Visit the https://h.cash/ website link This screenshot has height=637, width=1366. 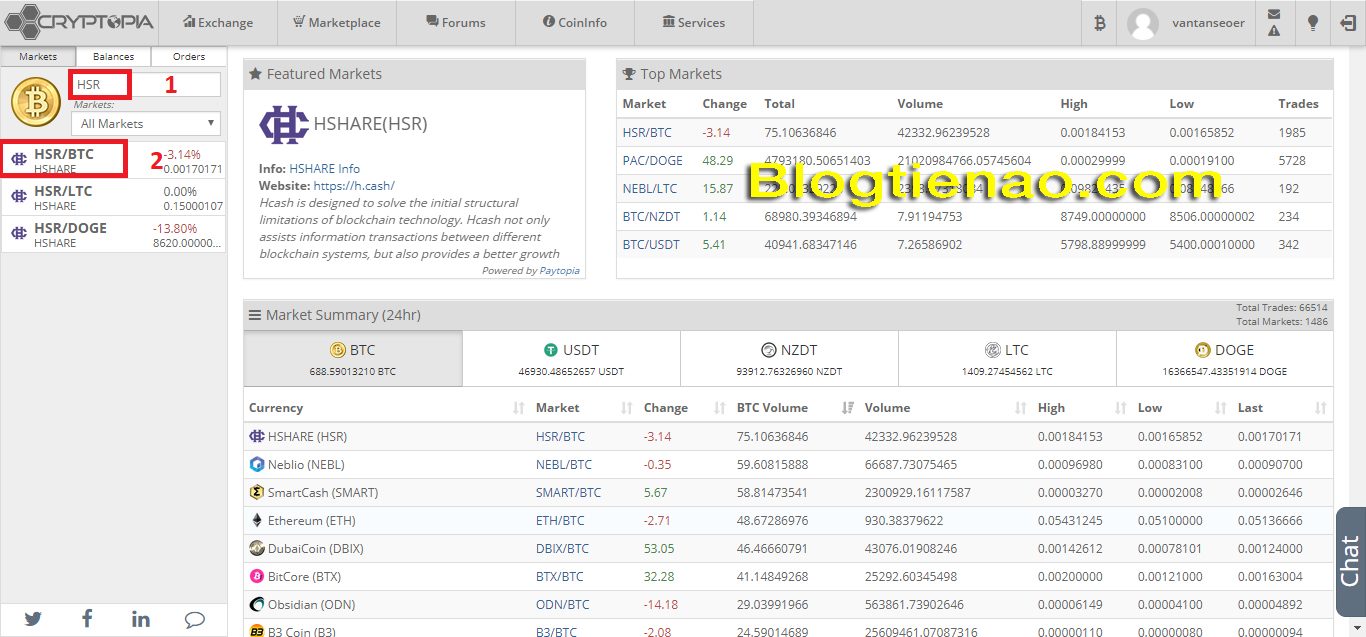click(354, 186)
